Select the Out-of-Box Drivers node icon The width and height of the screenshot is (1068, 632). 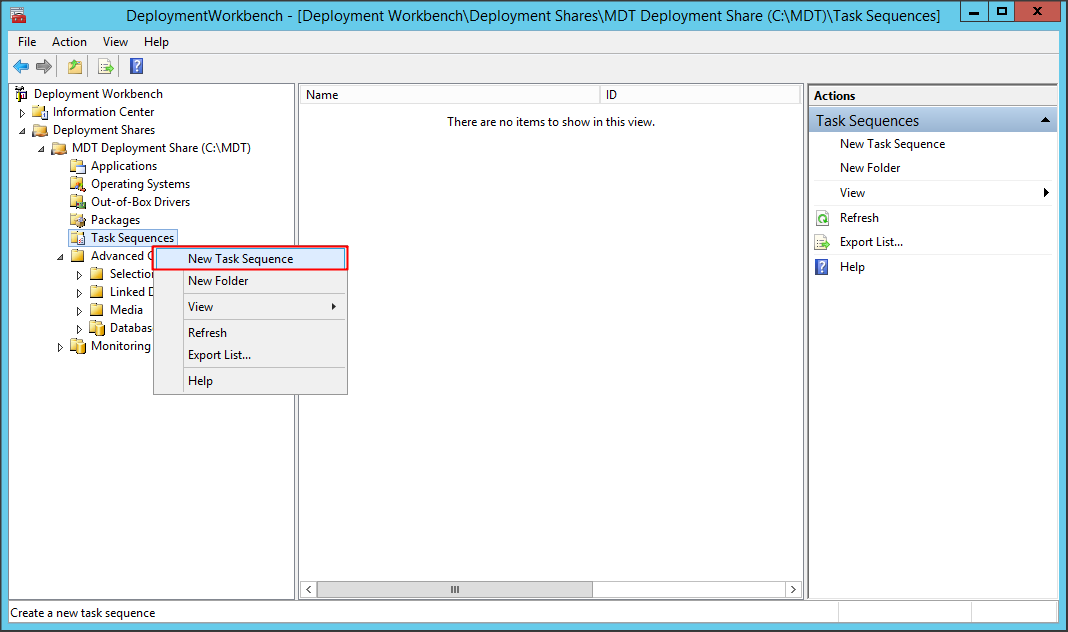coord(78,202)
